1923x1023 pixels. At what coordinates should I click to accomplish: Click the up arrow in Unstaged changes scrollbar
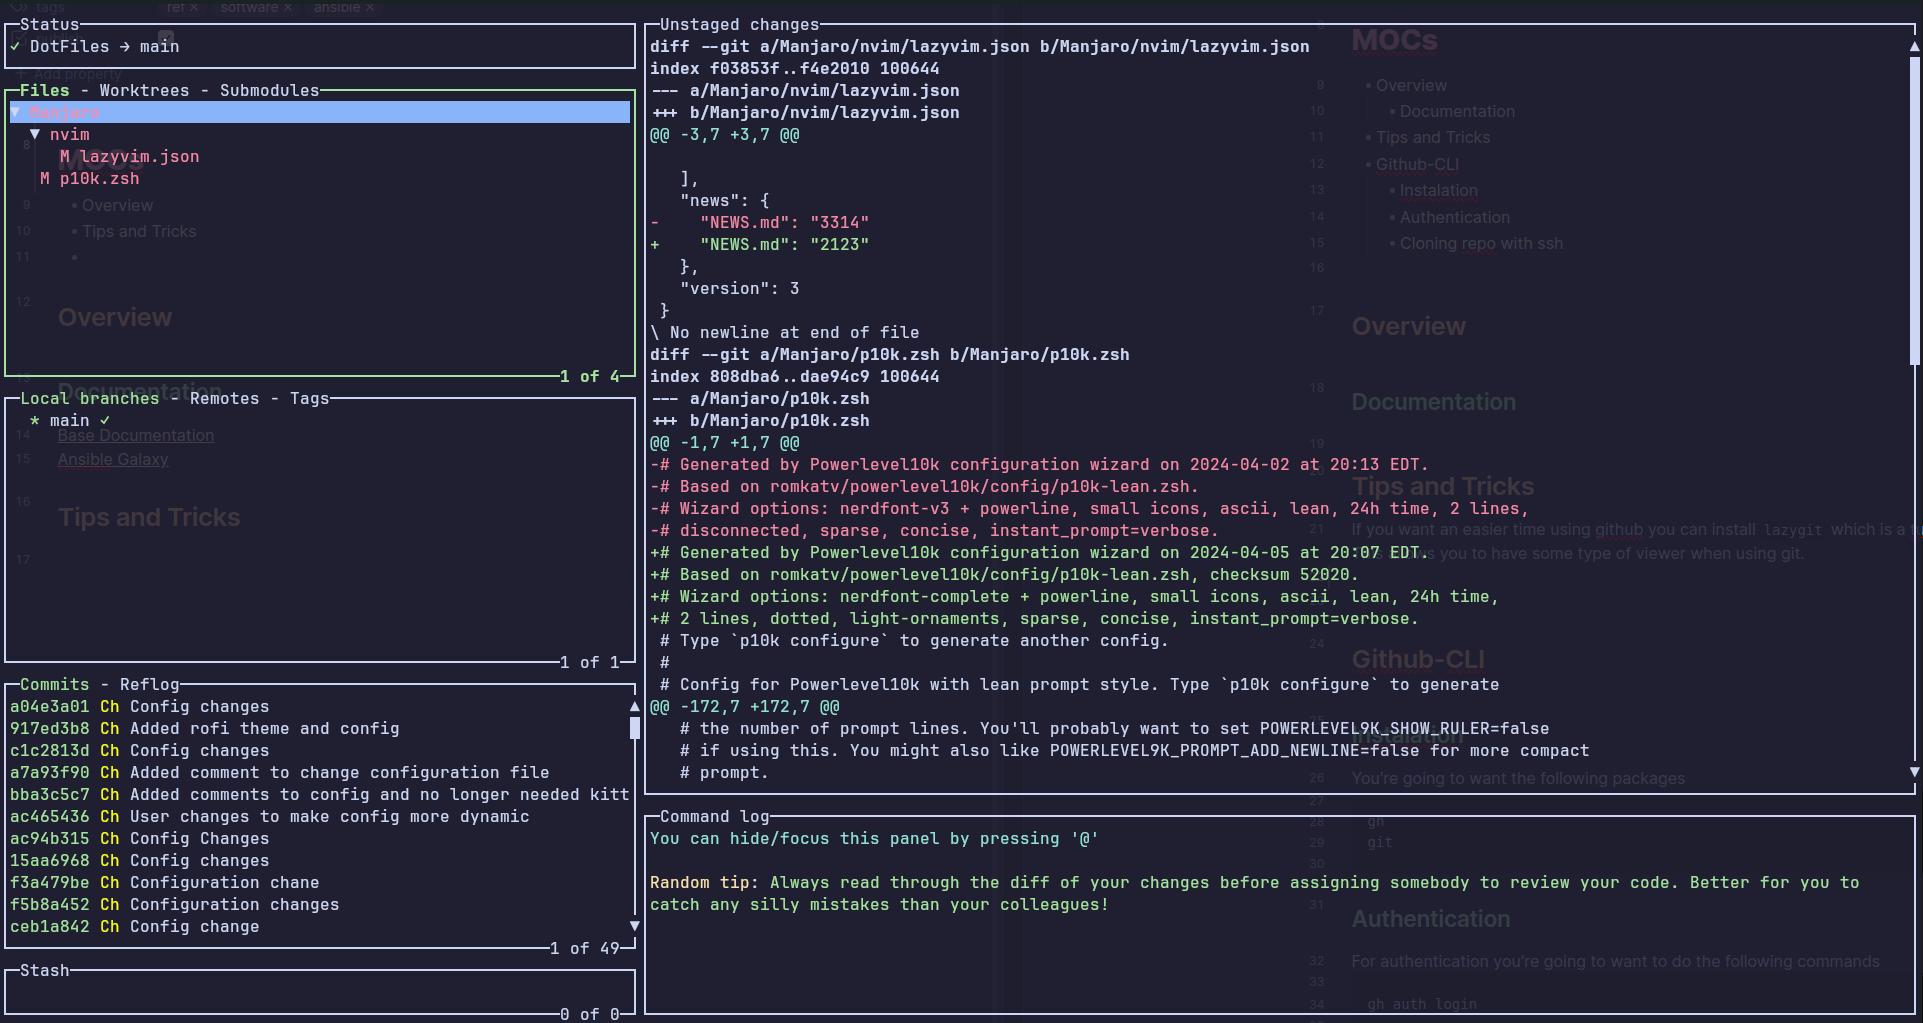click(1914, 46)
